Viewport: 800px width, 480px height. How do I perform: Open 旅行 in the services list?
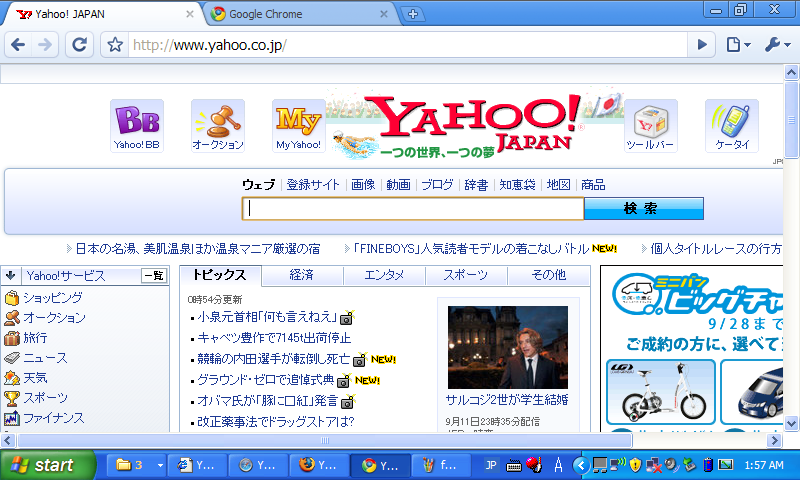click(35, 338)
